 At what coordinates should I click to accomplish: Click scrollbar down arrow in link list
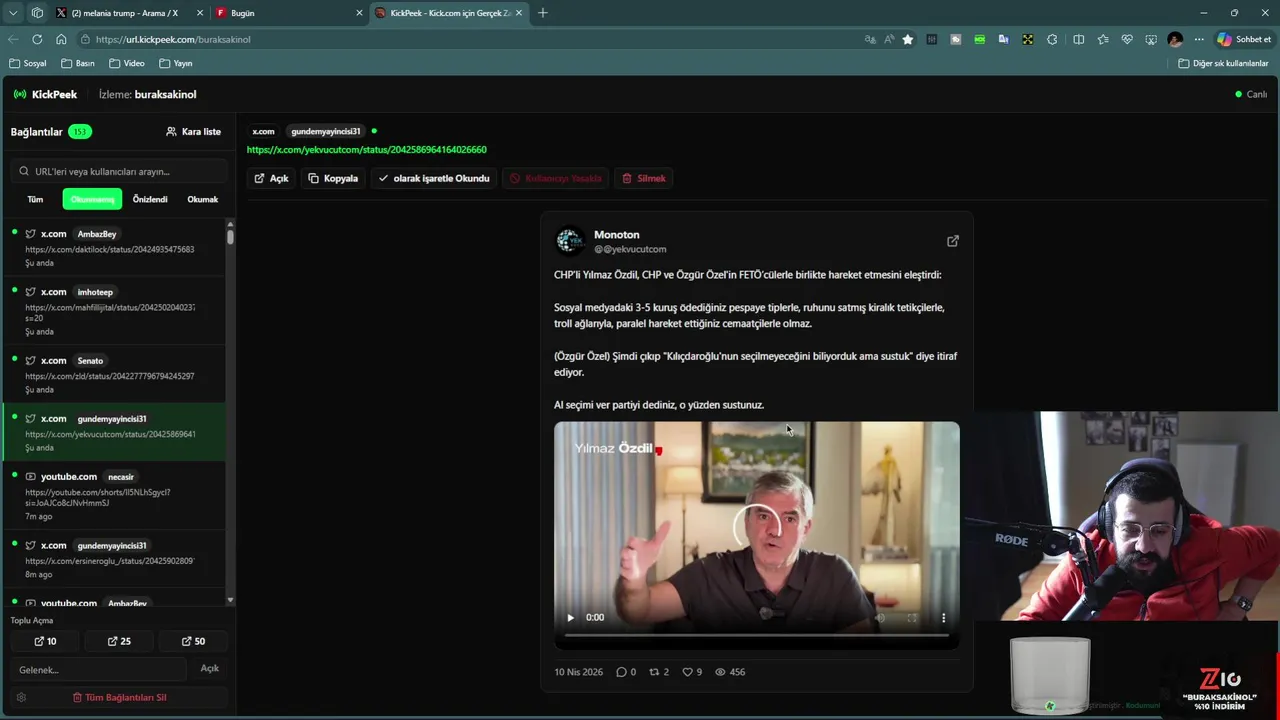(x=230, y=601)
